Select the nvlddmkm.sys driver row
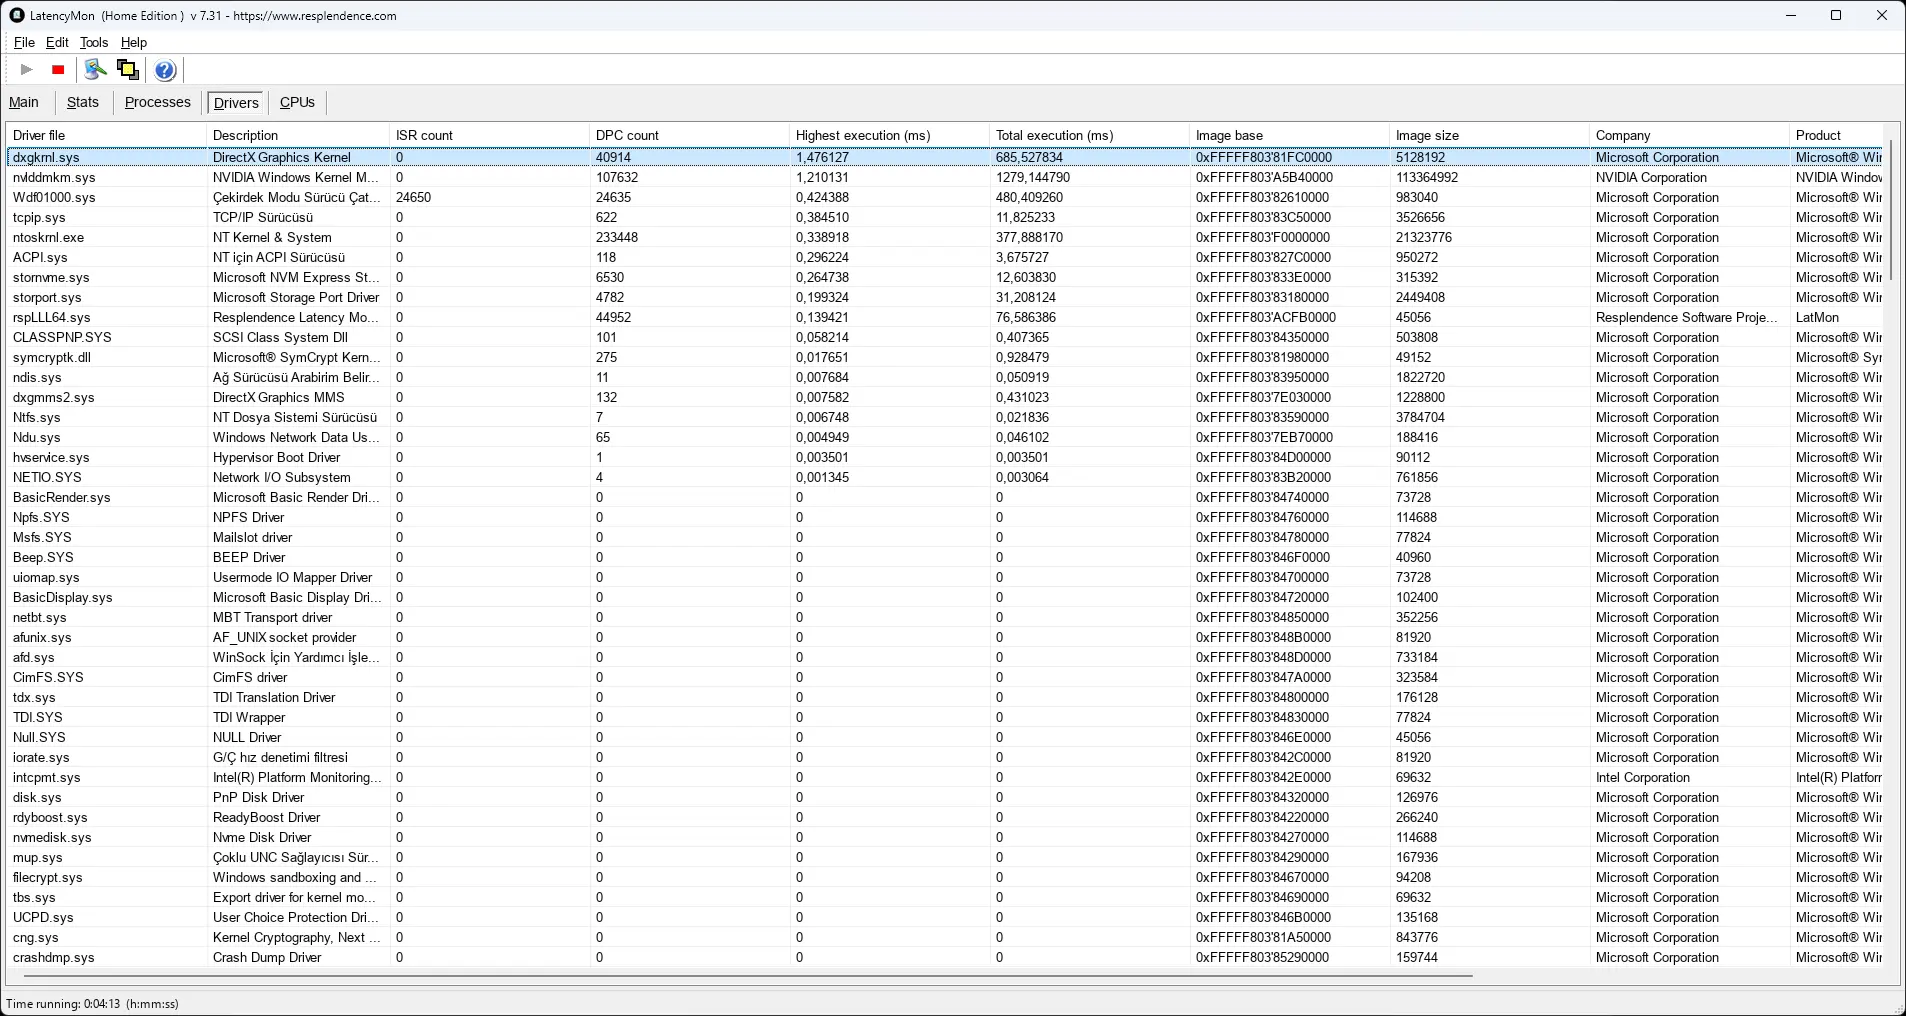The image size is (1906, 1016). (944, 177)
